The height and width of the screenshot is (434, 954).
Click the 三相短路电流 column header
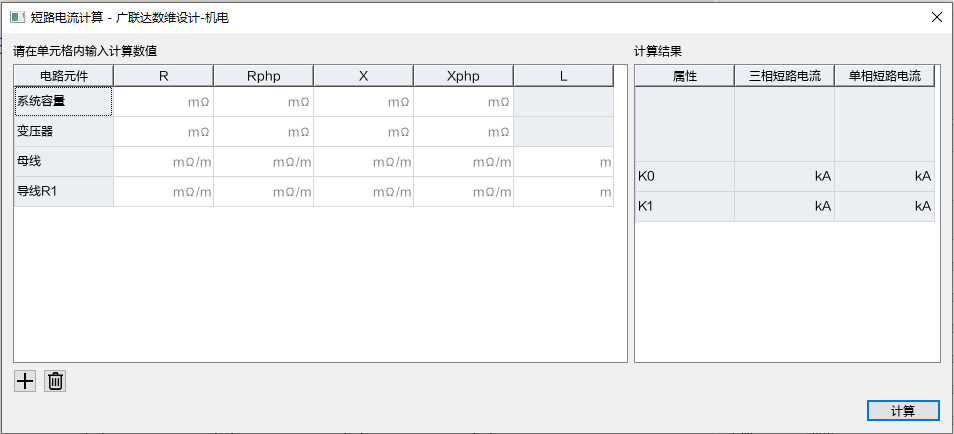784,76
